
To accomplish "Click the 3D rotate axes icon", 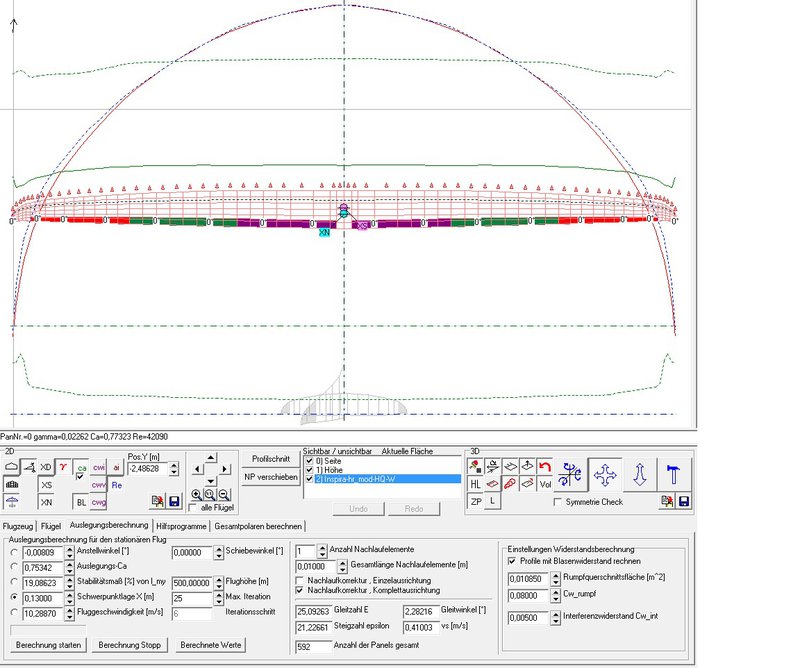I will [x=570, y=474].
